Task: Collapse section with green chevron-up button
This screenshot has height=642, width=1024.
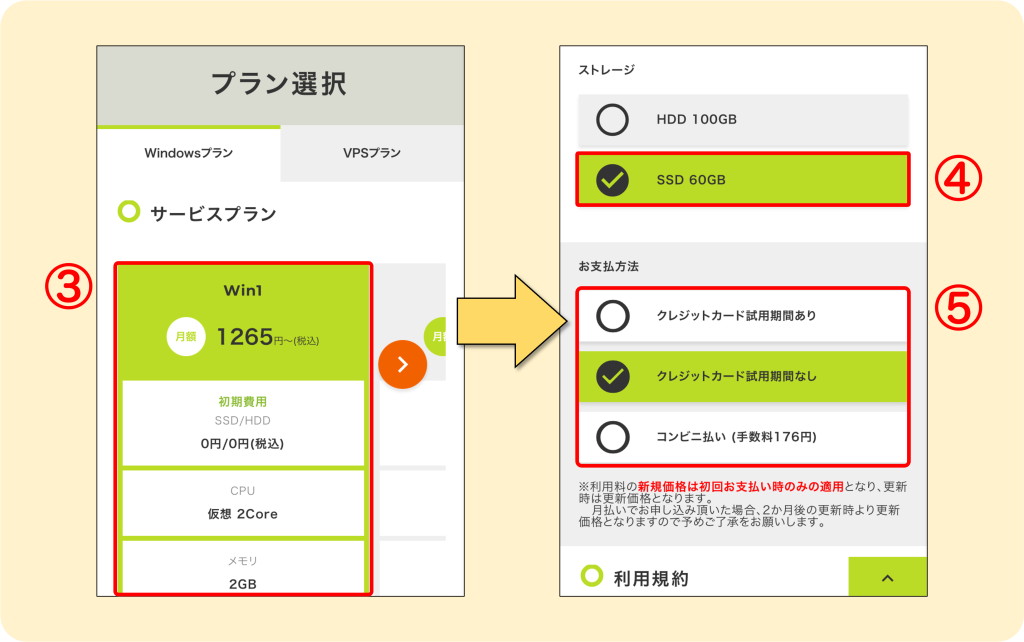Action: [888, 577]
